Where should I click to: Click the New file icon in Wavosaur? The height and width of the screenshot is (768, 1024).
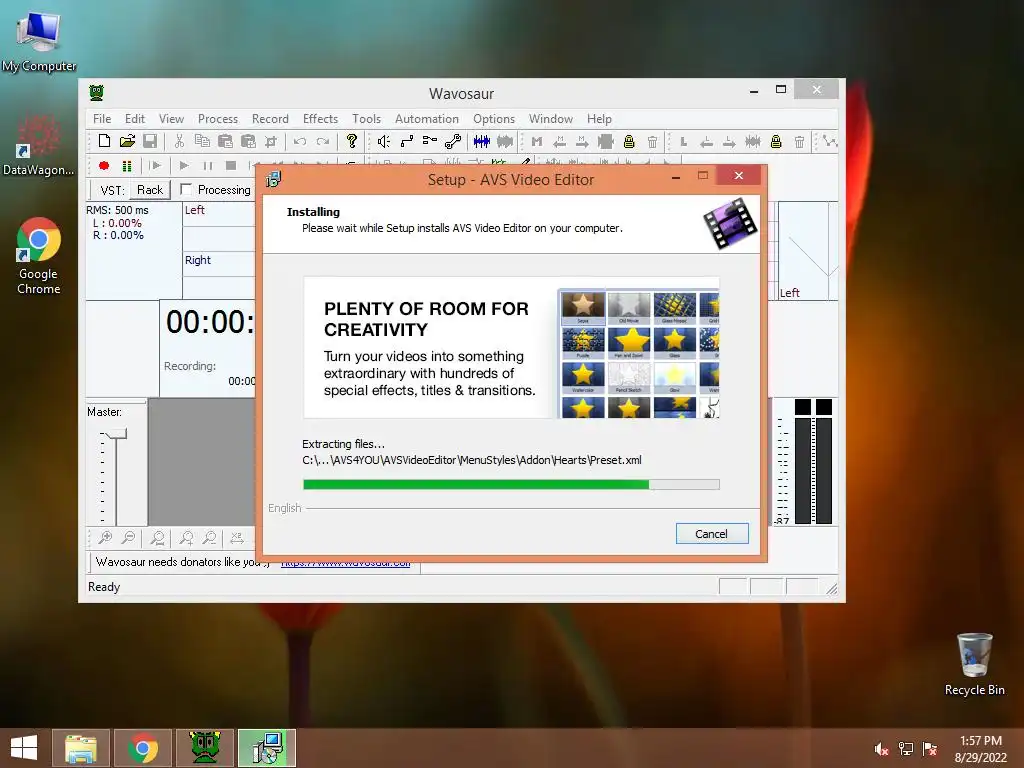coord(104,141)
